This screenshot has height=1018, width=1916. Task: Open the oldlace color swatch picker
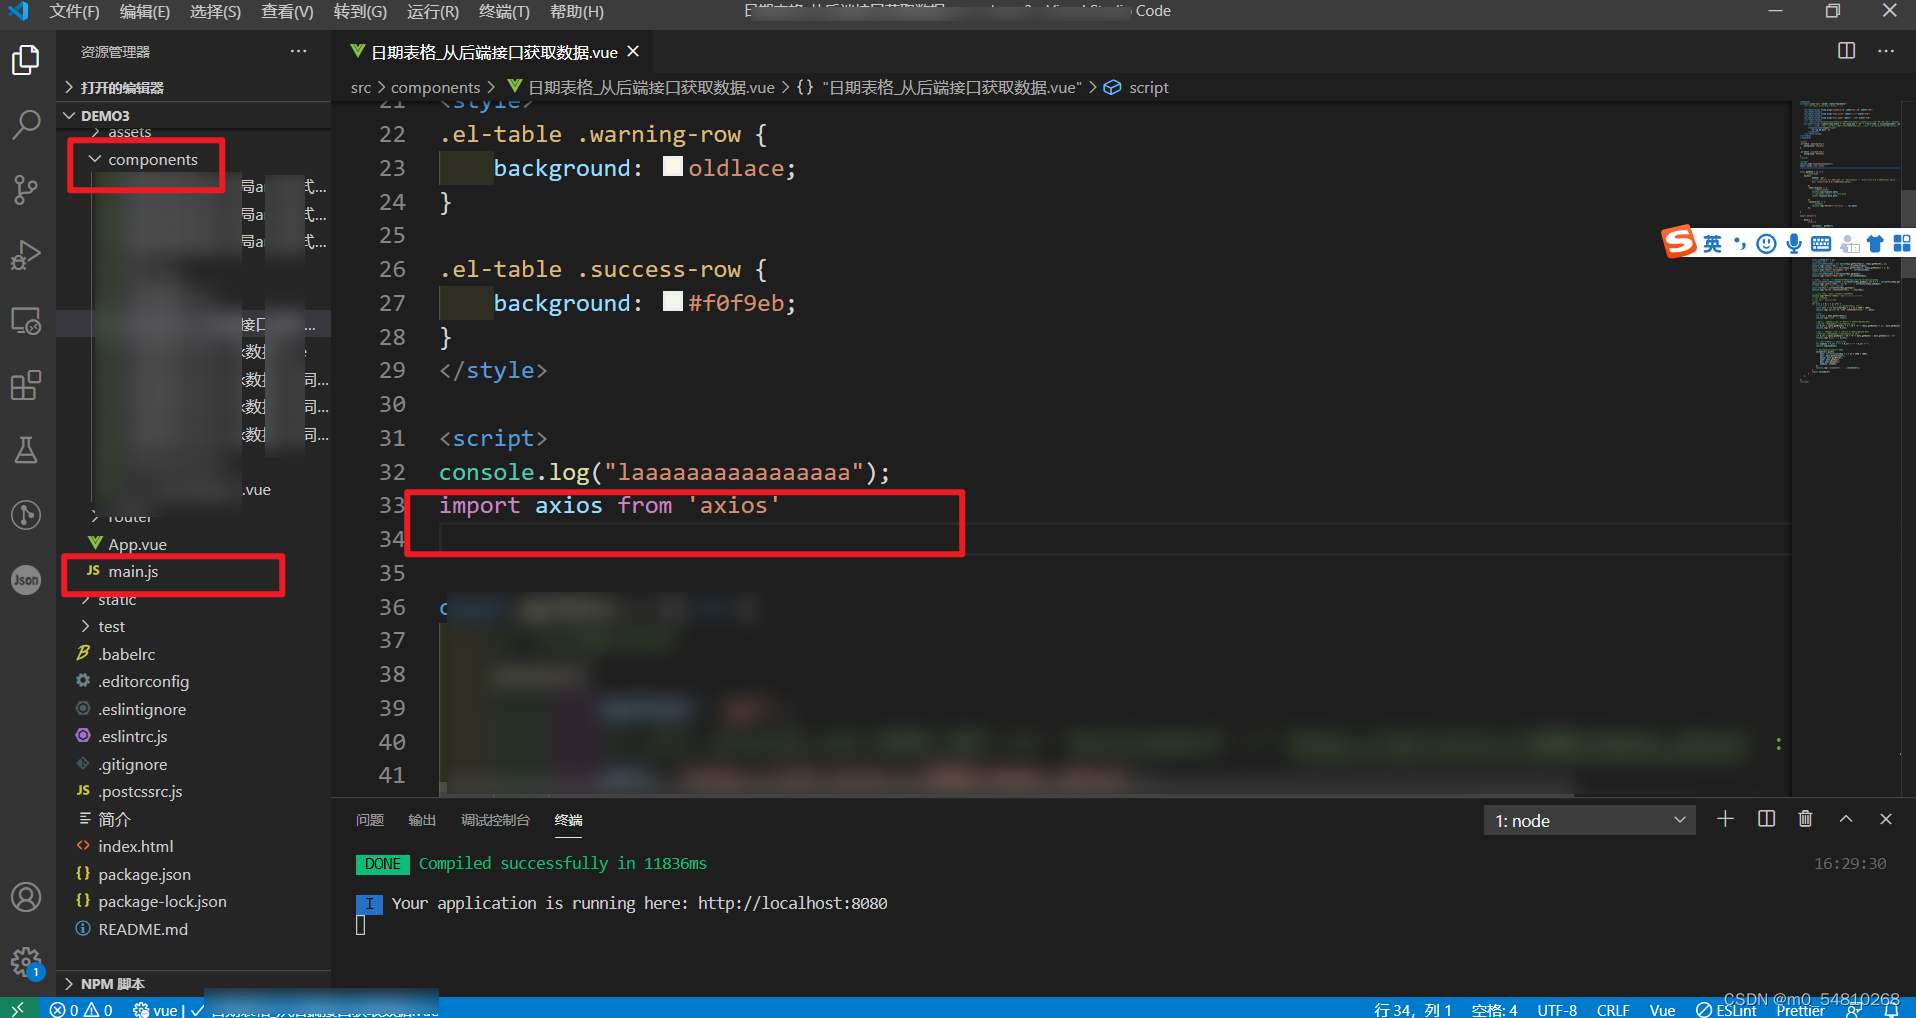coord(673,166)
